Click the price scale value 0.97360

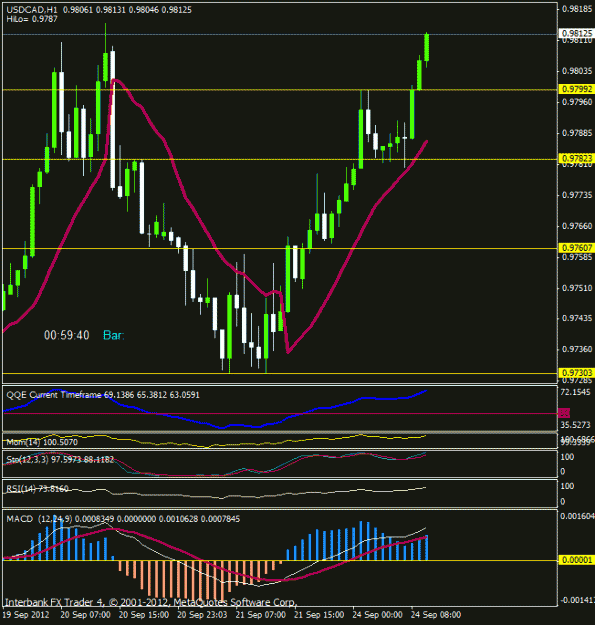[x=577, y=349]
